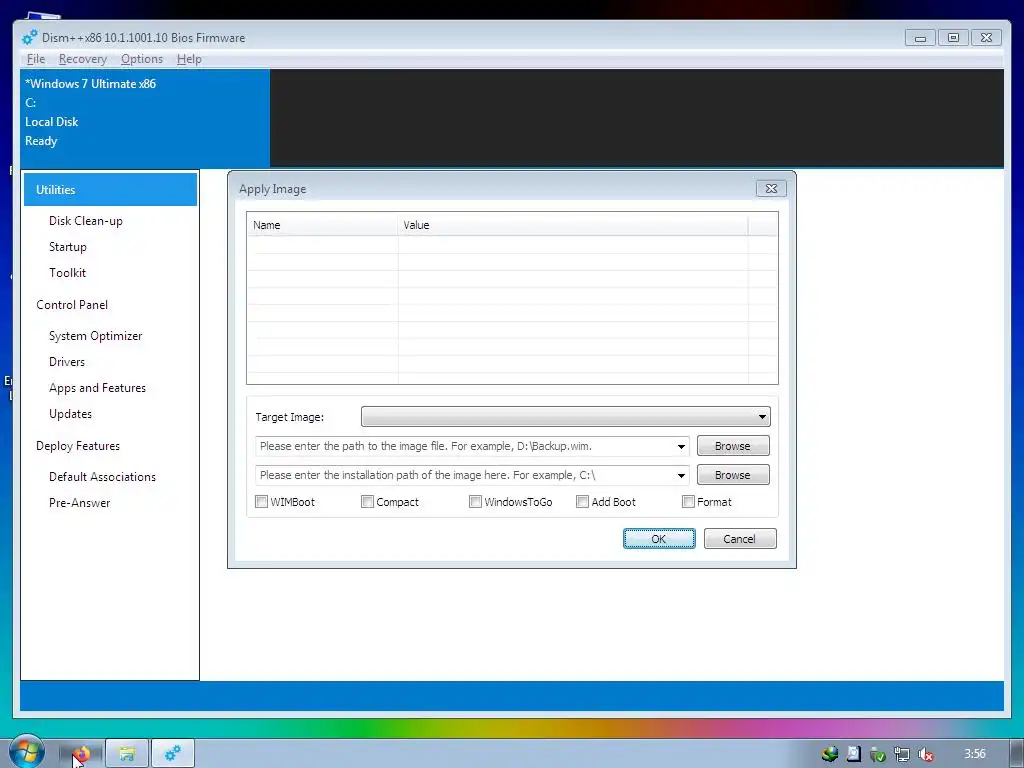The image size is (1024, 768).
Task: Click the Utilities sidebar header
Action: (110, 189)
